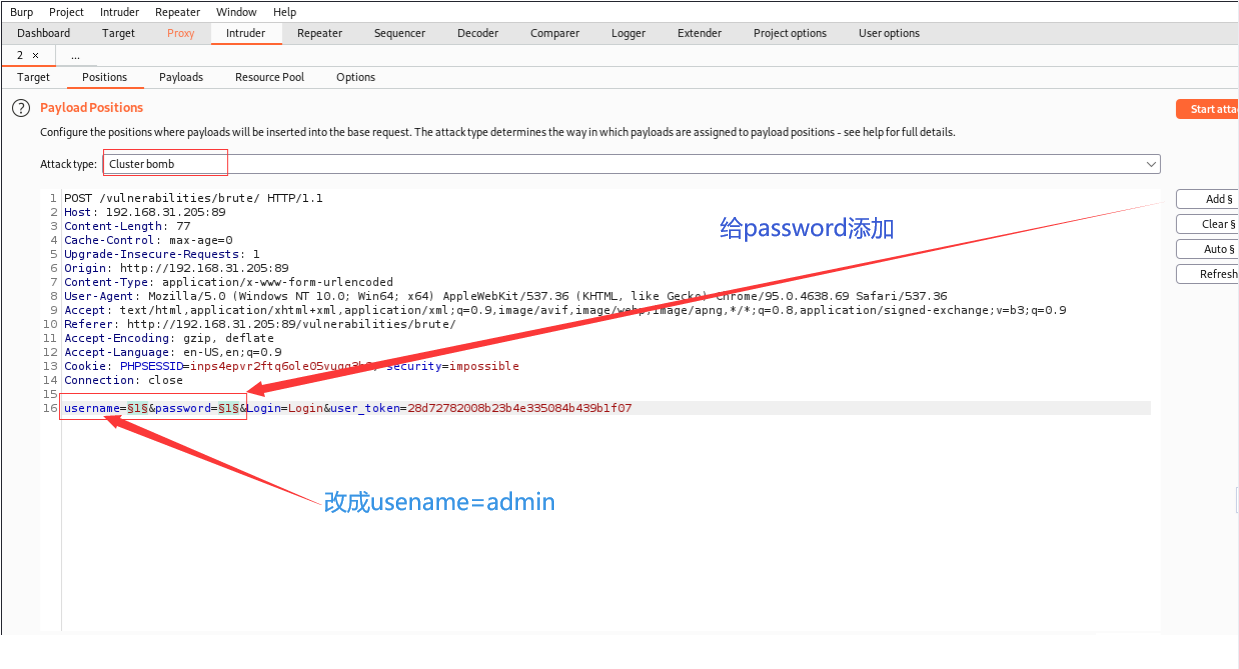
Task: Open the Project menu
Action: [x=66, y=12]
